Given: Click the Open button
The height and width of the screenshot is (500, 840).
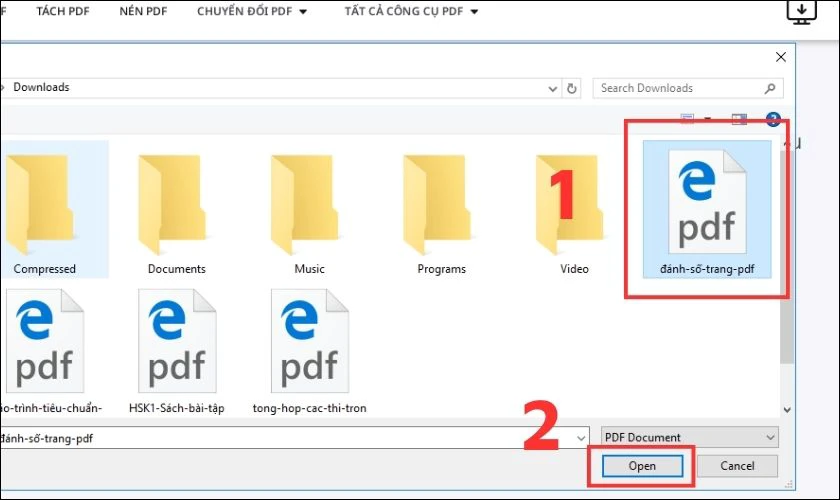Looking at the screenshot, I should click(x=642, y=466).
